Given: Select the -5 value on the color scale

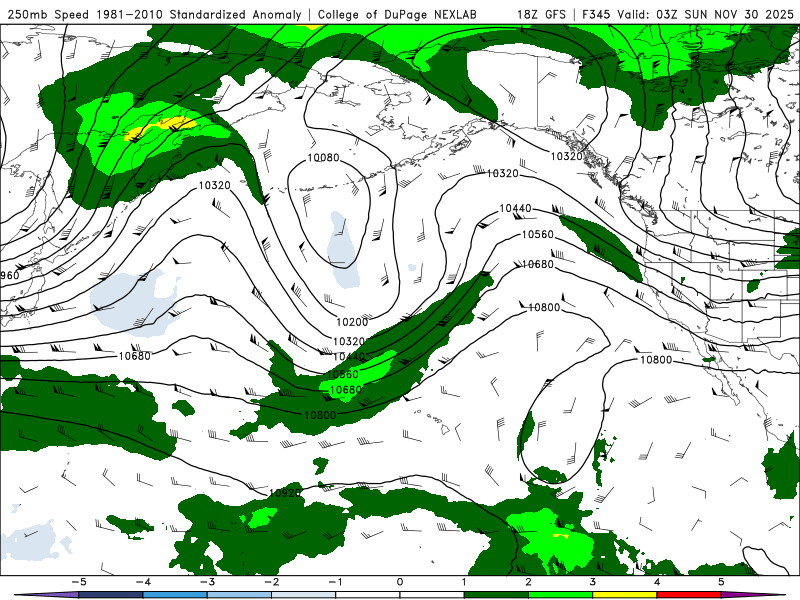Looking at the screenshot, I should click(78, 582).
